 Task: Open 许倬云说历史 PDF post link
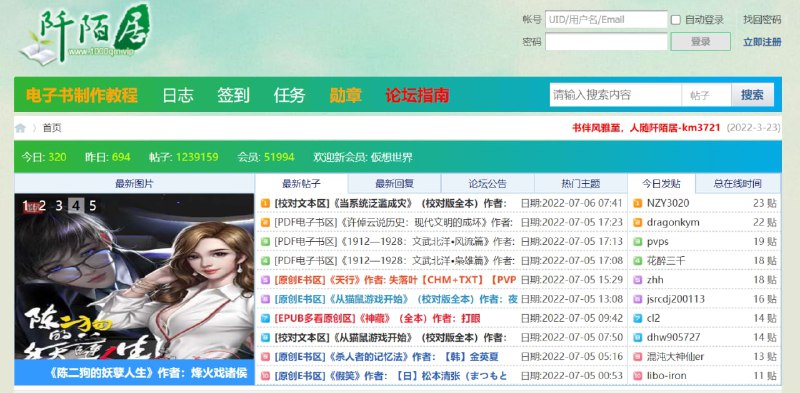coord(393,223)
